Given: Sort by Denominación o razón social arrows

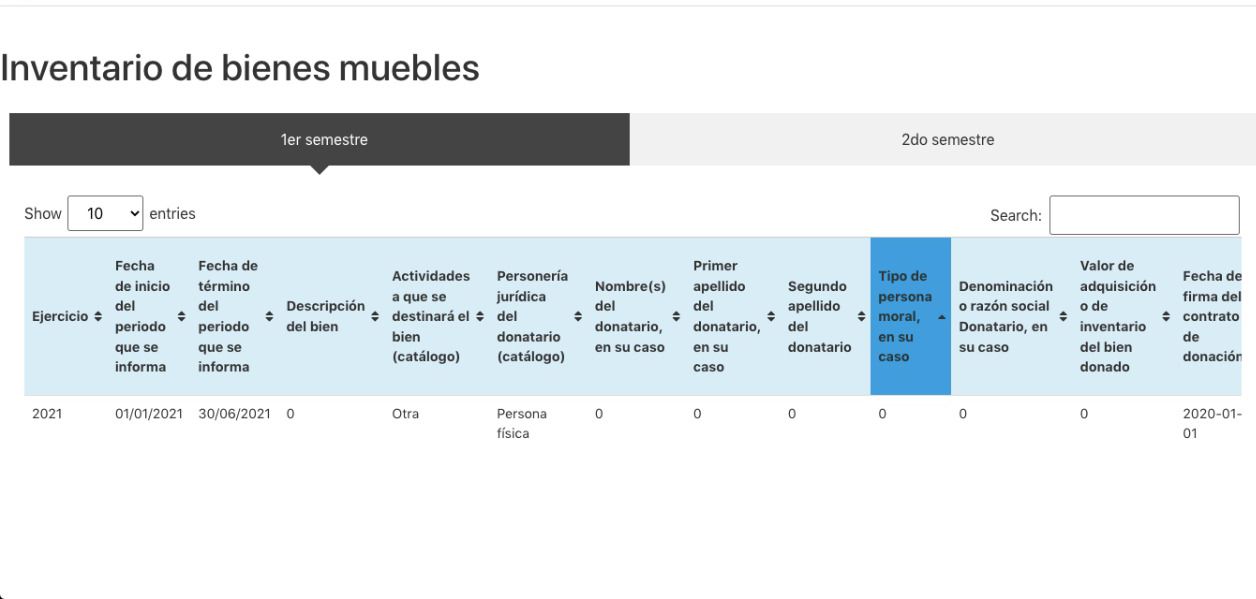Looking at the screenshot, I should point(1062,317).
